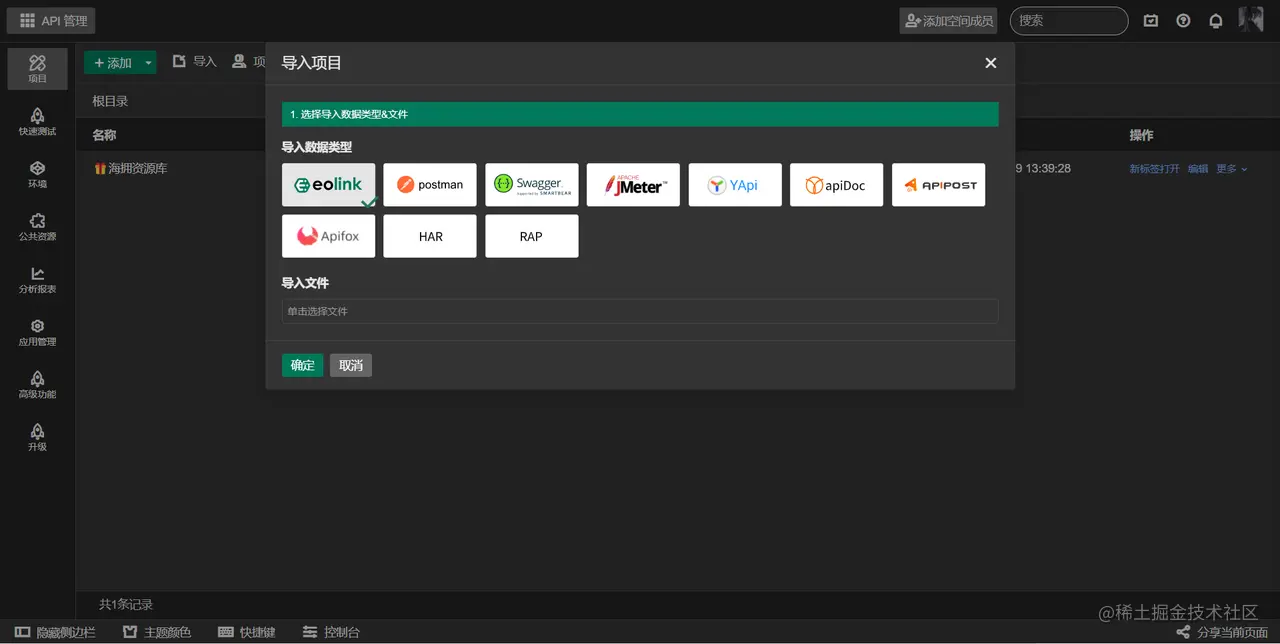Open 公共资源 in the sidebar
Screen dimensions: 1280x644
[37, 227]
